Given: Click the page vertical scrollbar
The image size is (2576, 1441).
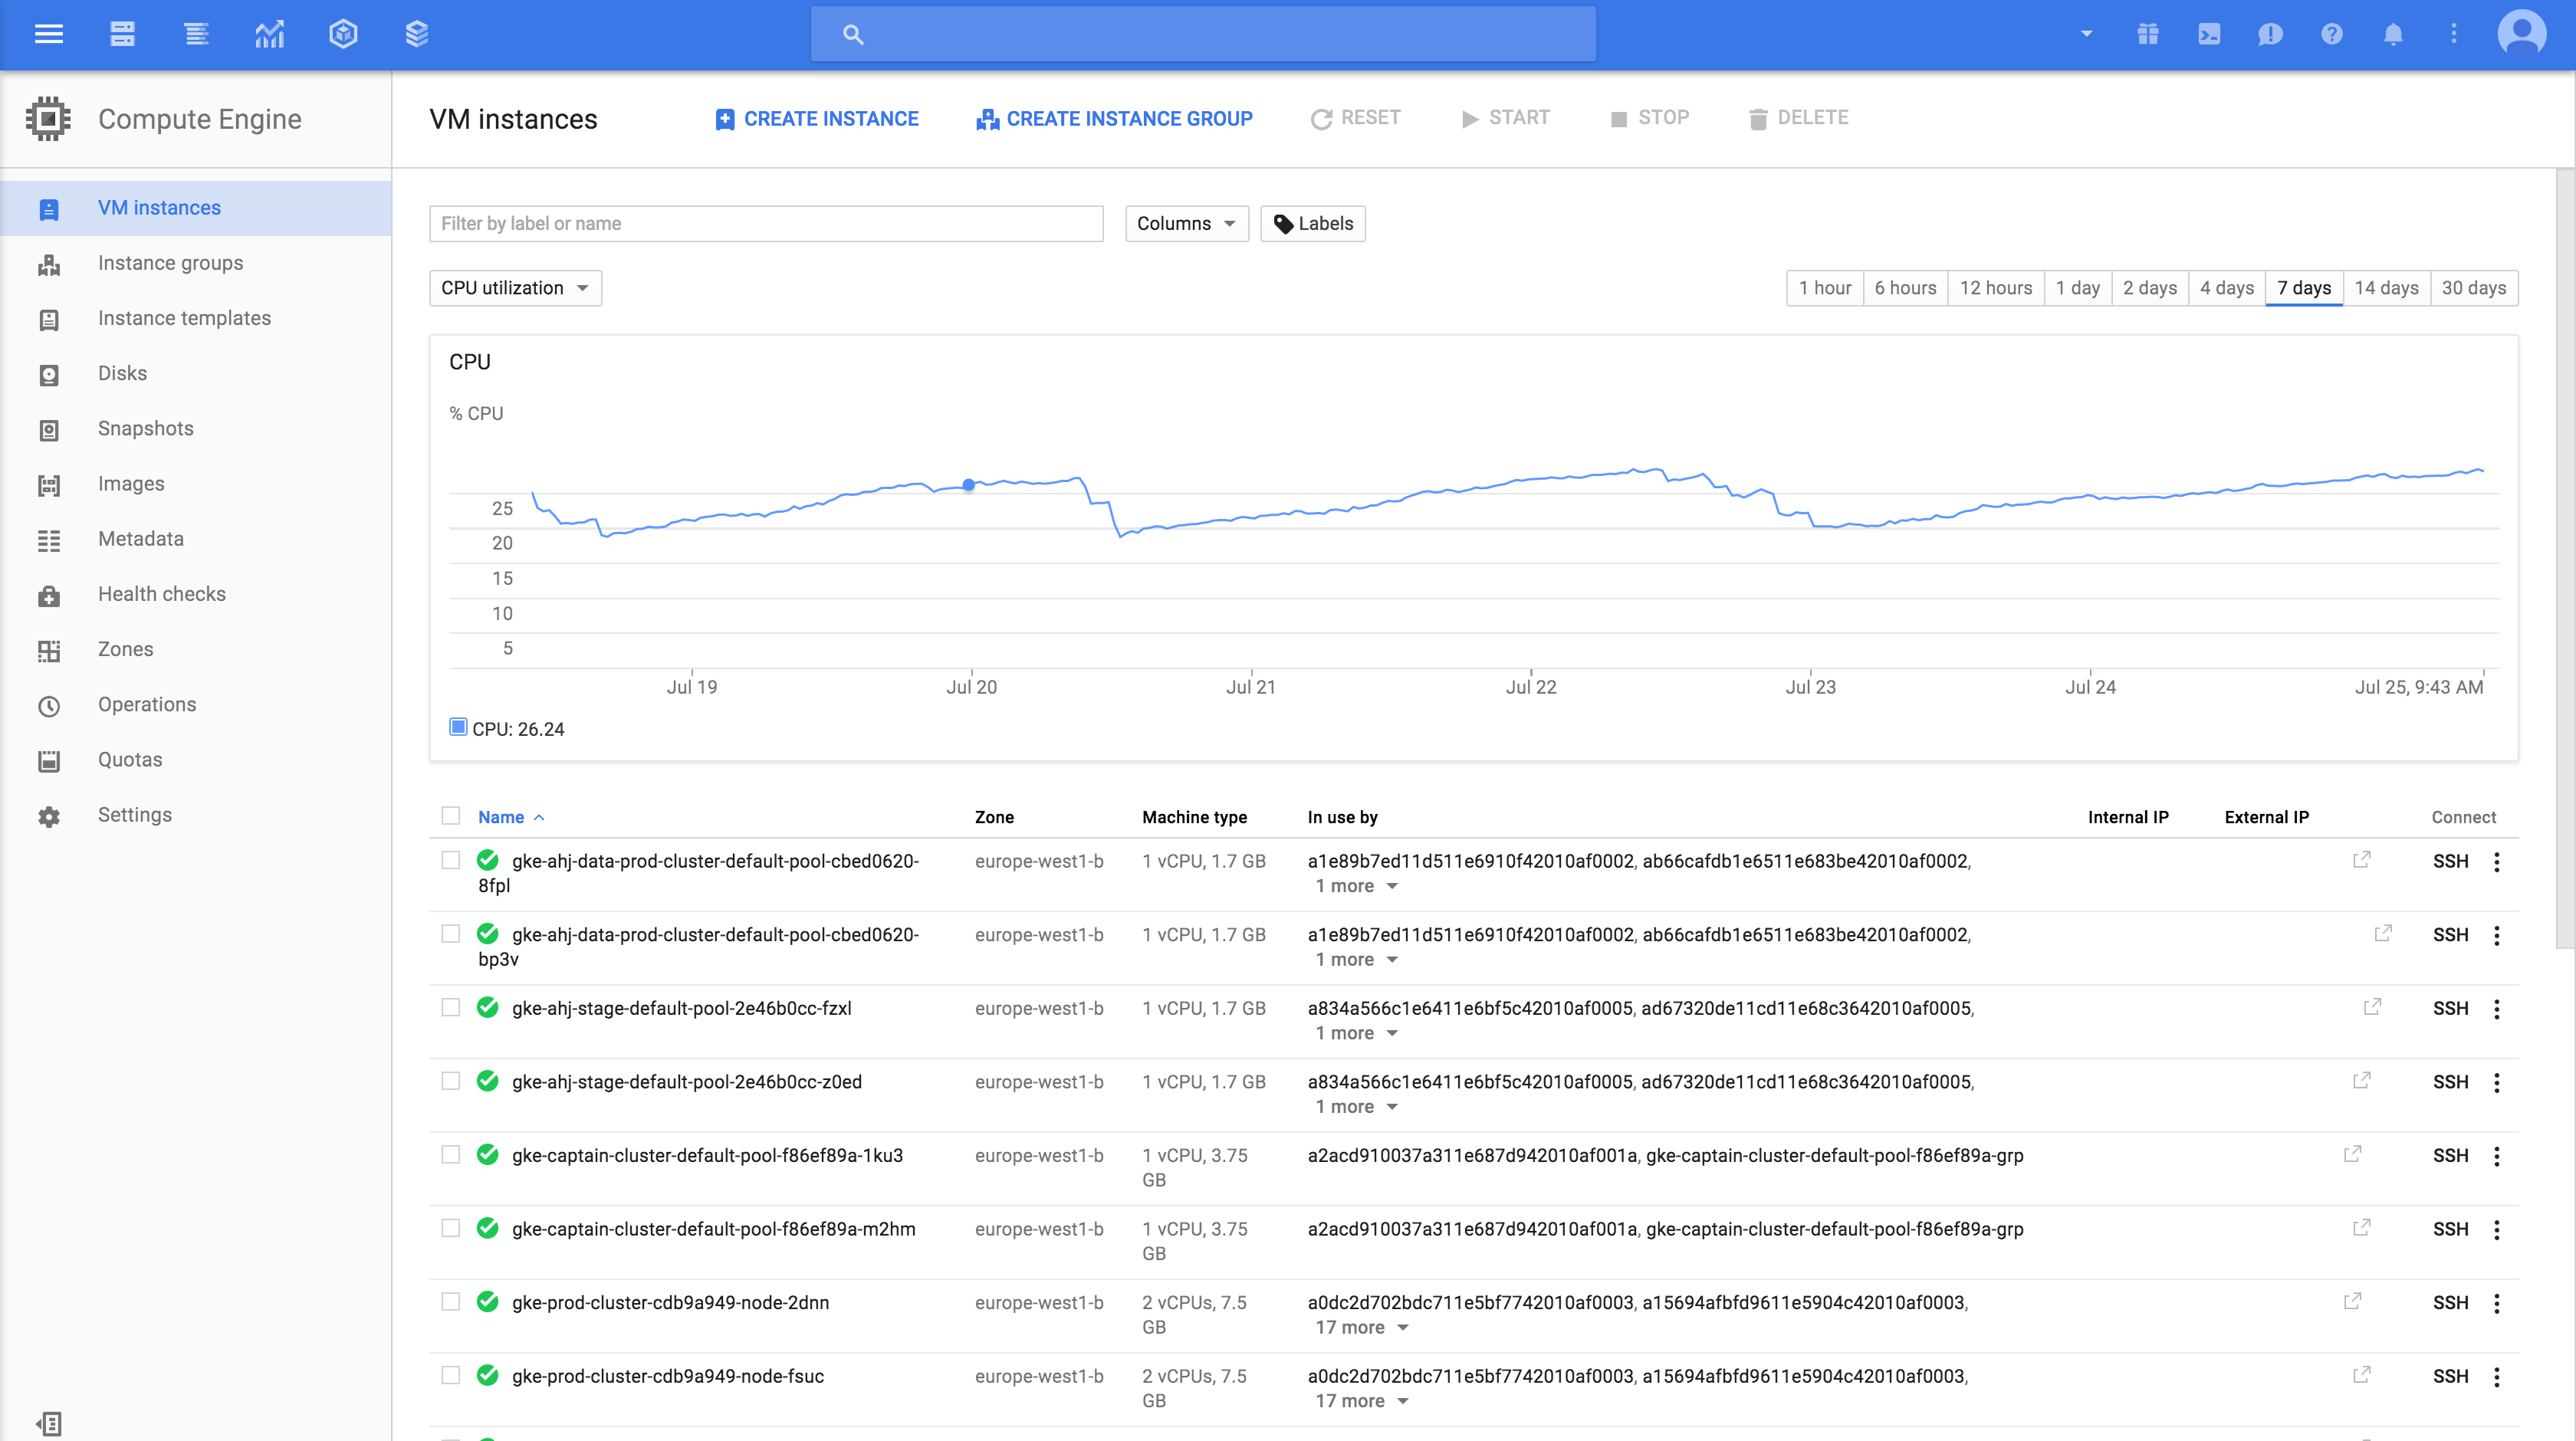Looking at the screenshot, I should 2565,558.
